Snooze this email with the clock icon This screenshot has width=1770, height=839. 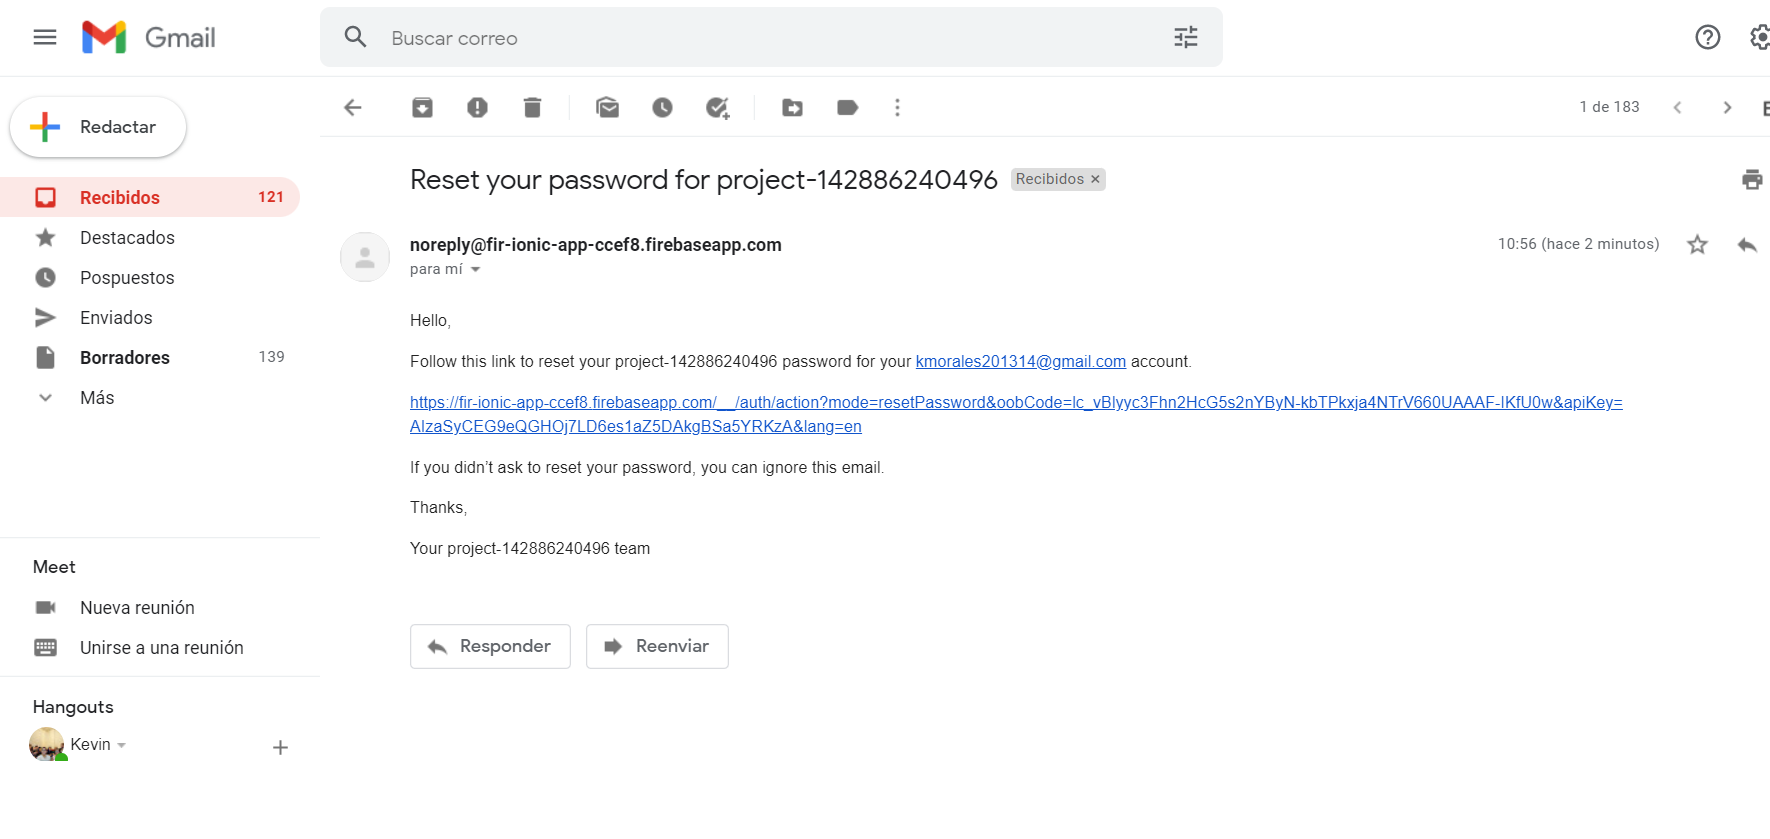click(x=662, y=107)
